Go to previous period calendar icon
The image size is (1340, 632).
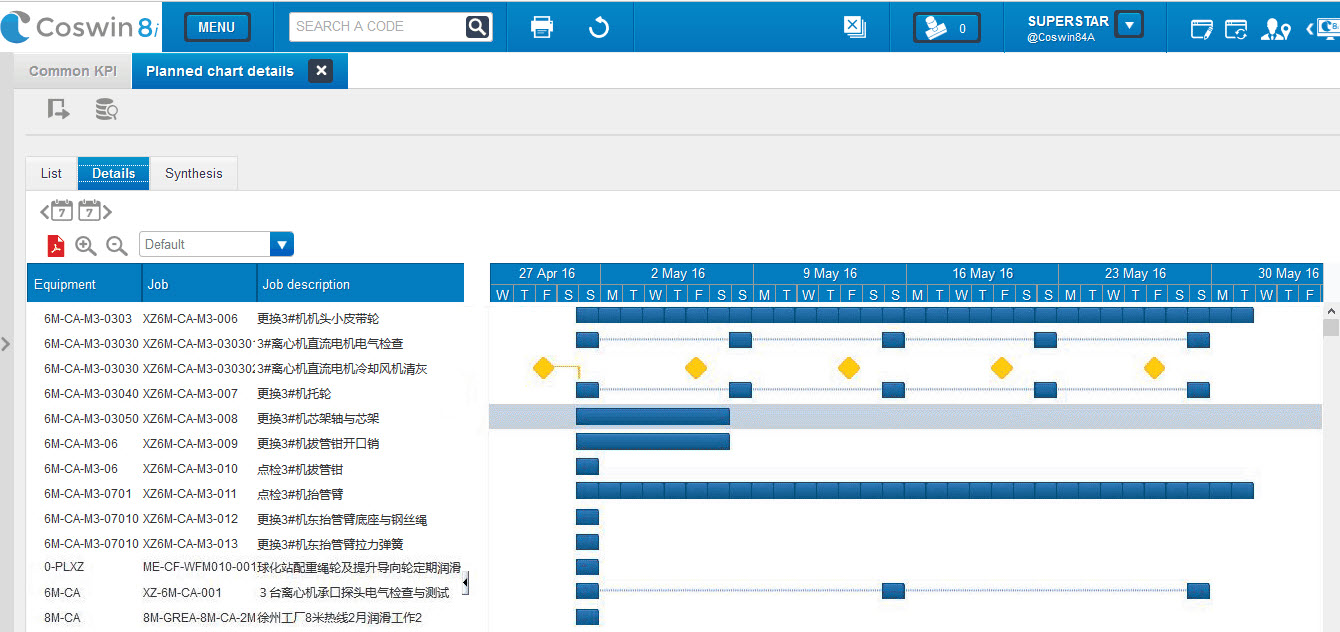click(x=57, y=211)
